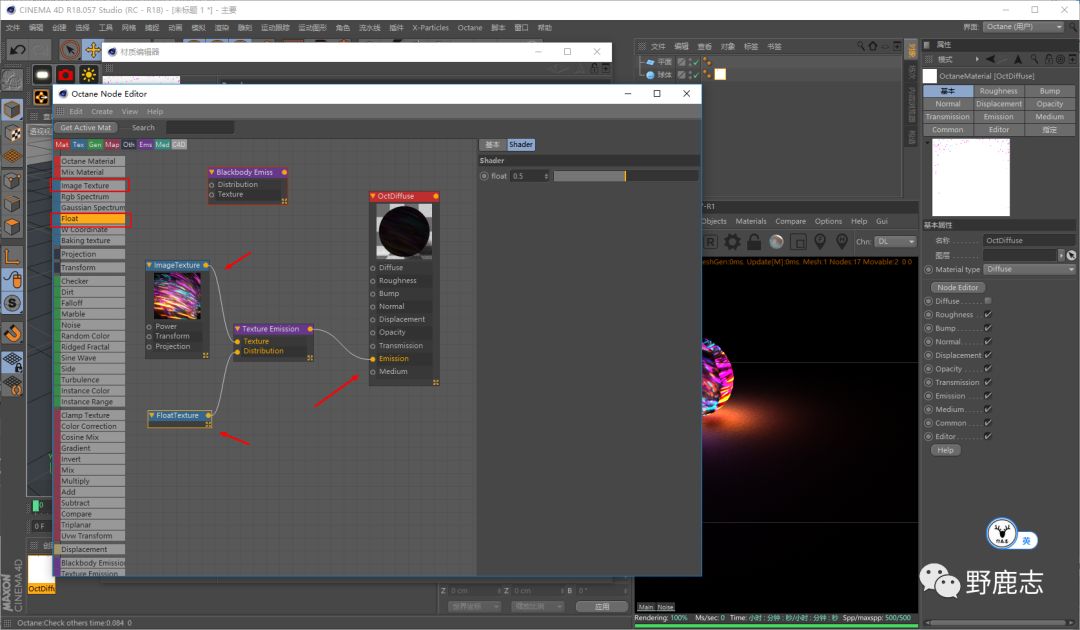This screenshot has height=630, width=1080.
Task: Adjust the float value slider
Action: [625, 176]
